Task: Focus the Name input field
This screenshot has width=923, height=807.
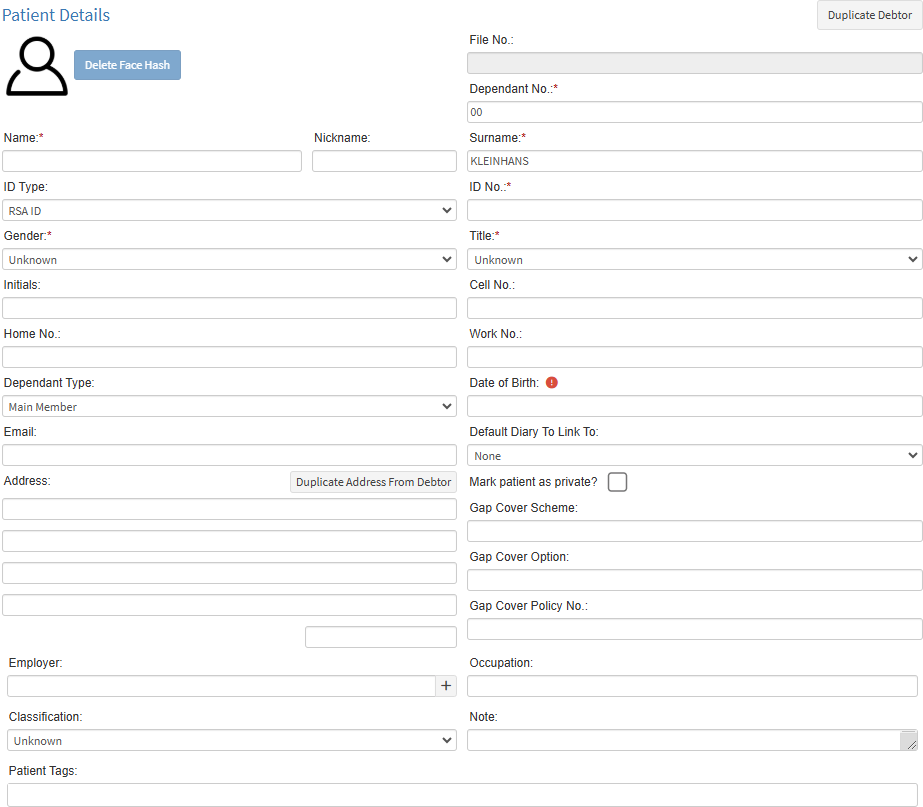Action: click(152, 161)
